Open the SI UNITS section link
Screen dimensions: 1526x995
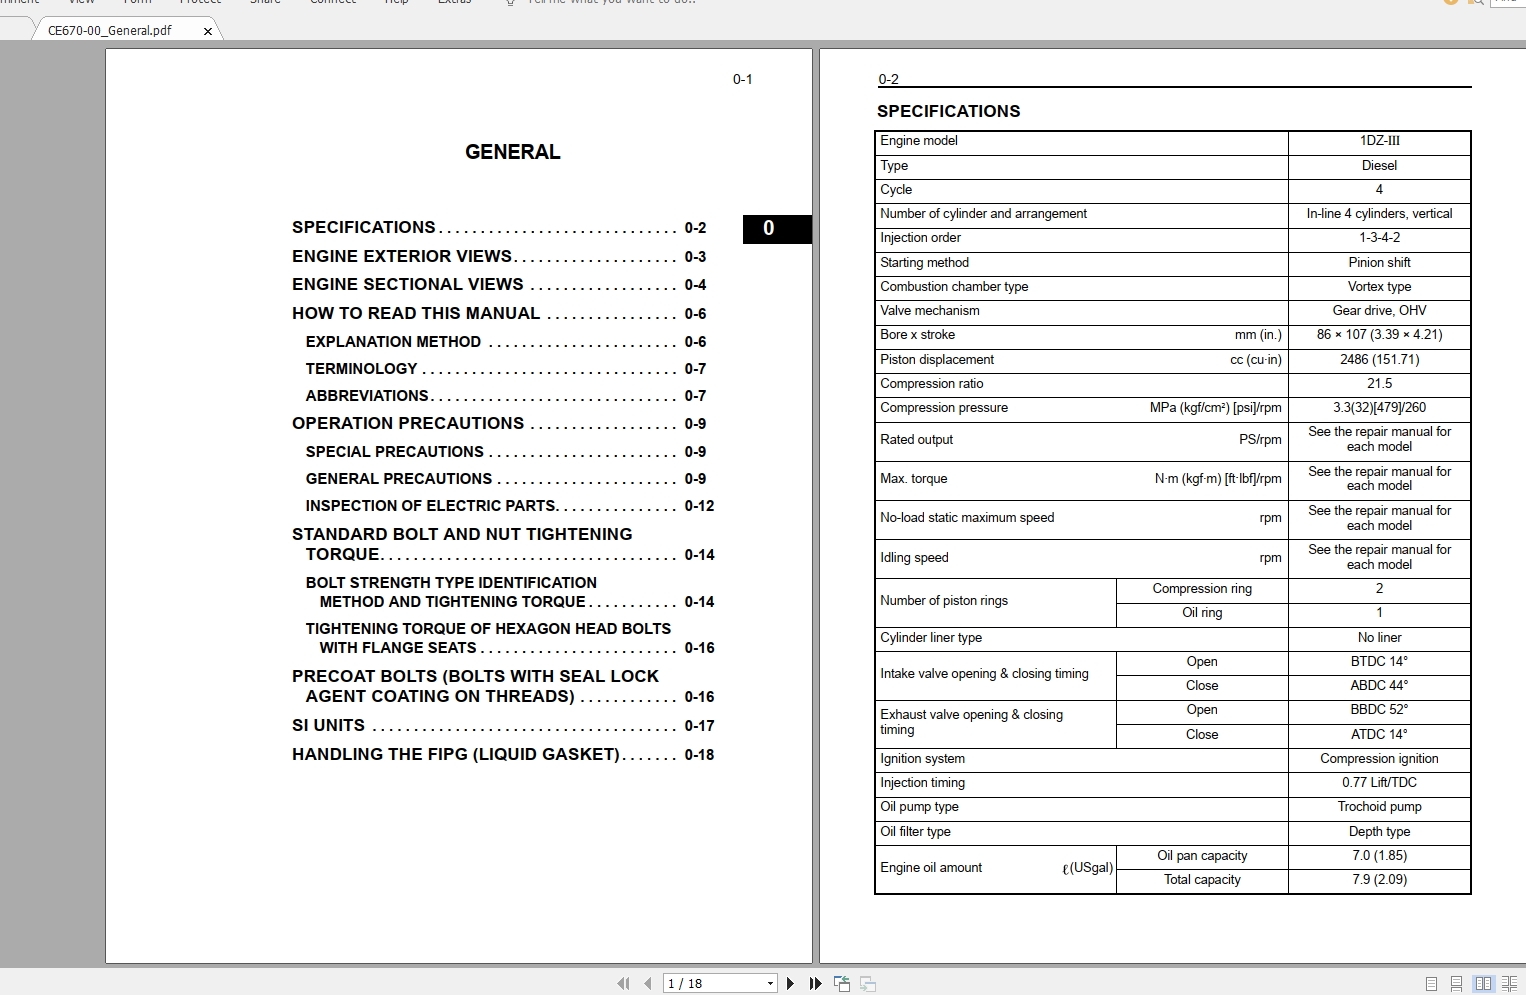pos(326,725)
